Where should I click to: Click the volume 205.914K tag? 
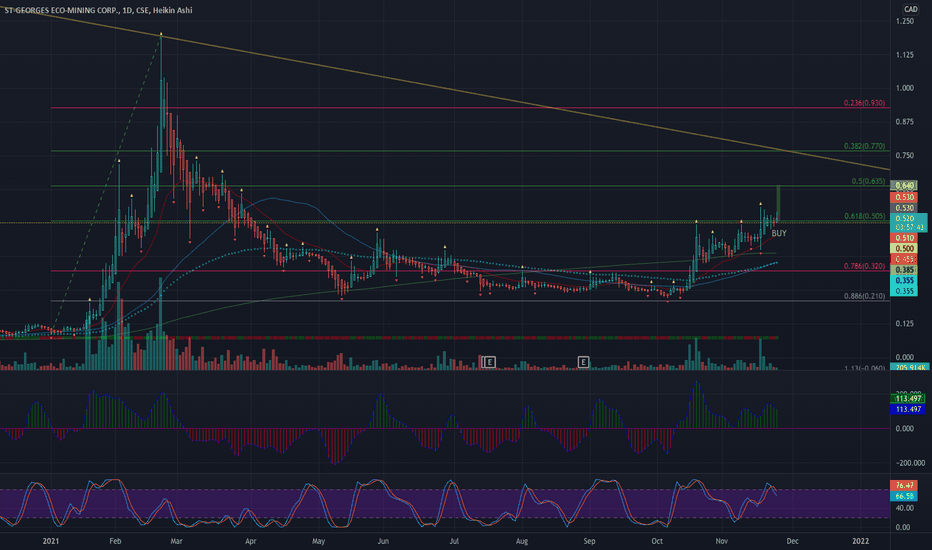(x=909, y=367)
